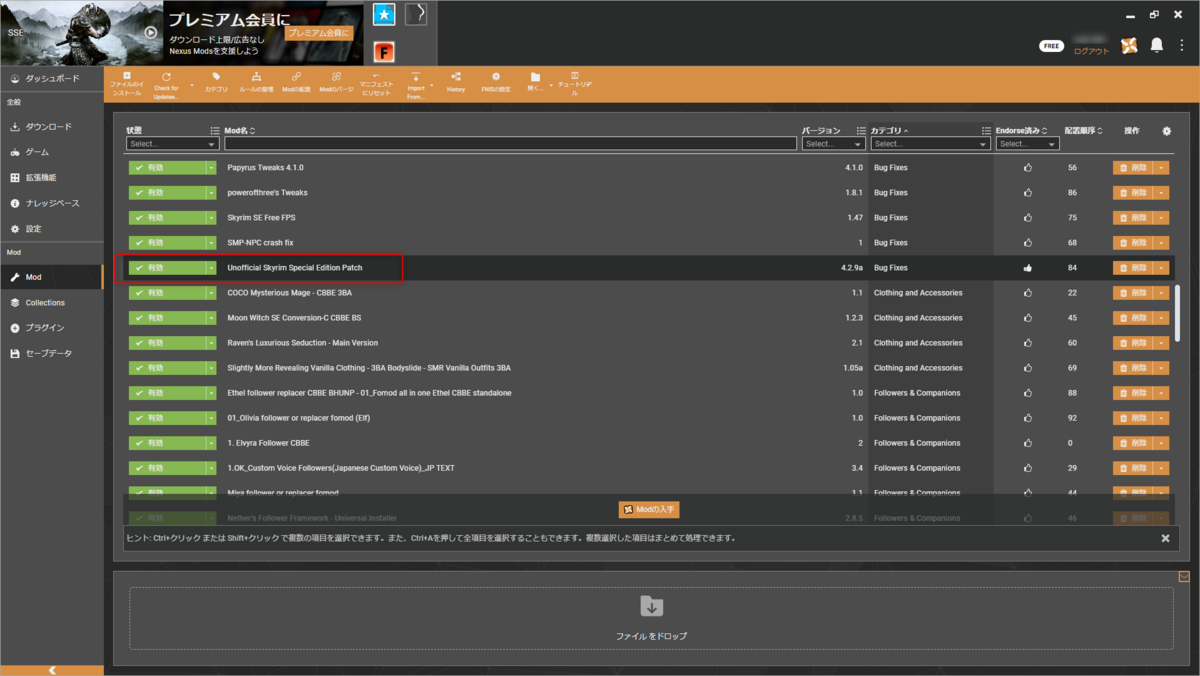The image size is (1200, 676).
Task: Expand status dropdown arrow for Papyrus Tweaks
Action: pyautogui.click(x=211, y=168)
